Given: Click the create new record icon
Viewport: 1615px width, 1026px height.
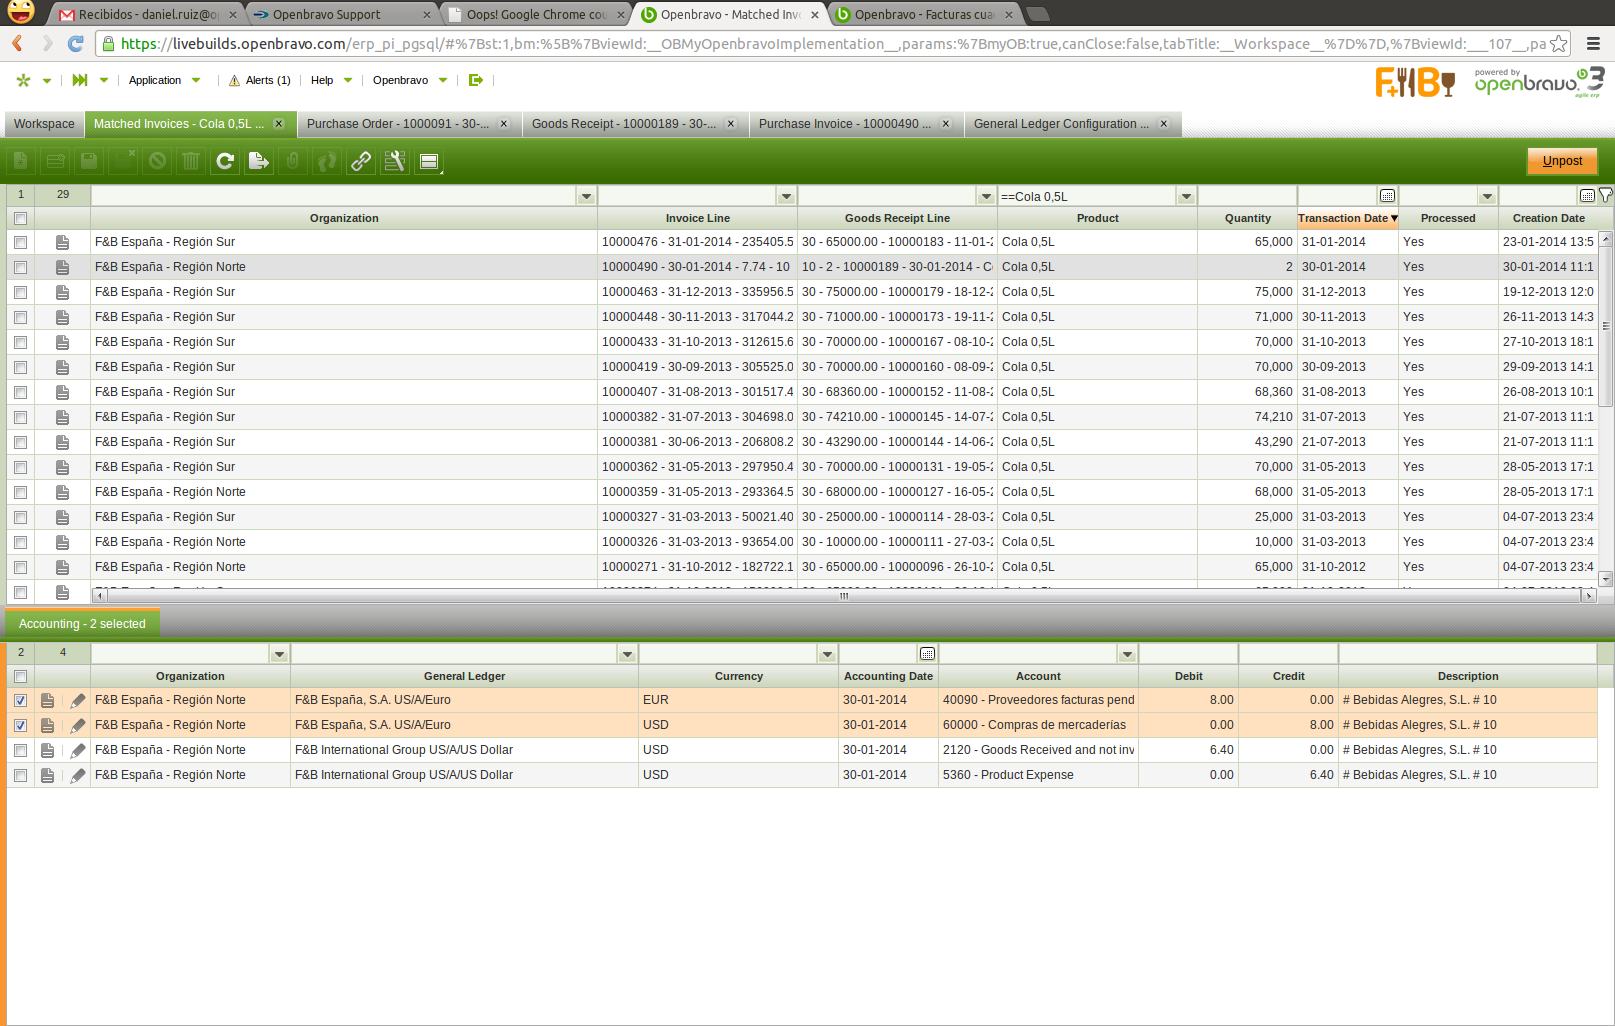Looking at the screenshot, I should click(21, 161).
